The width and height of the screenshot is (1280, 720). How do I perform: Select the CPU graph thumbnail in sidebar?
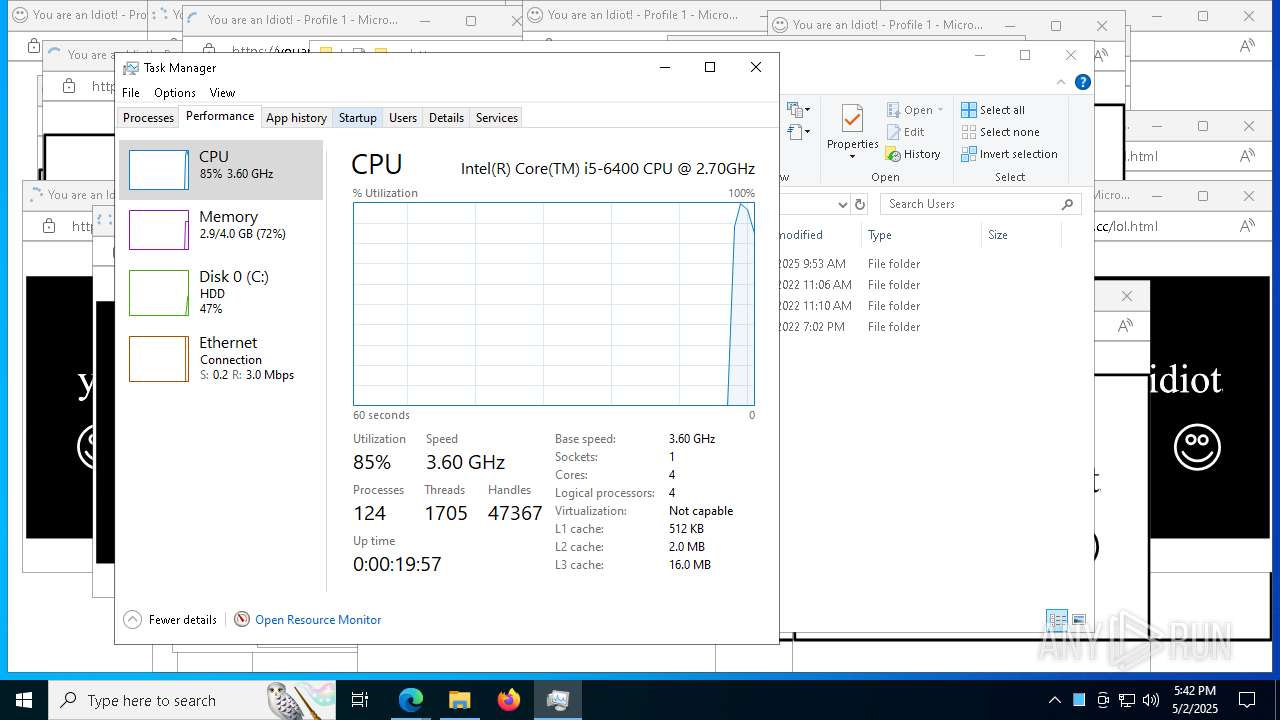point(159,170)
